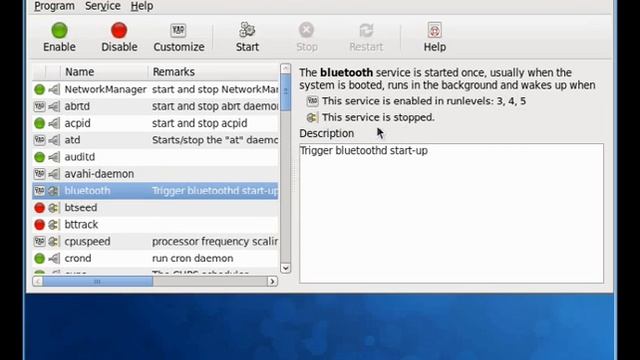Select the abrtd service name
Viewport: 640px width, 360px height.
[77, 106]
